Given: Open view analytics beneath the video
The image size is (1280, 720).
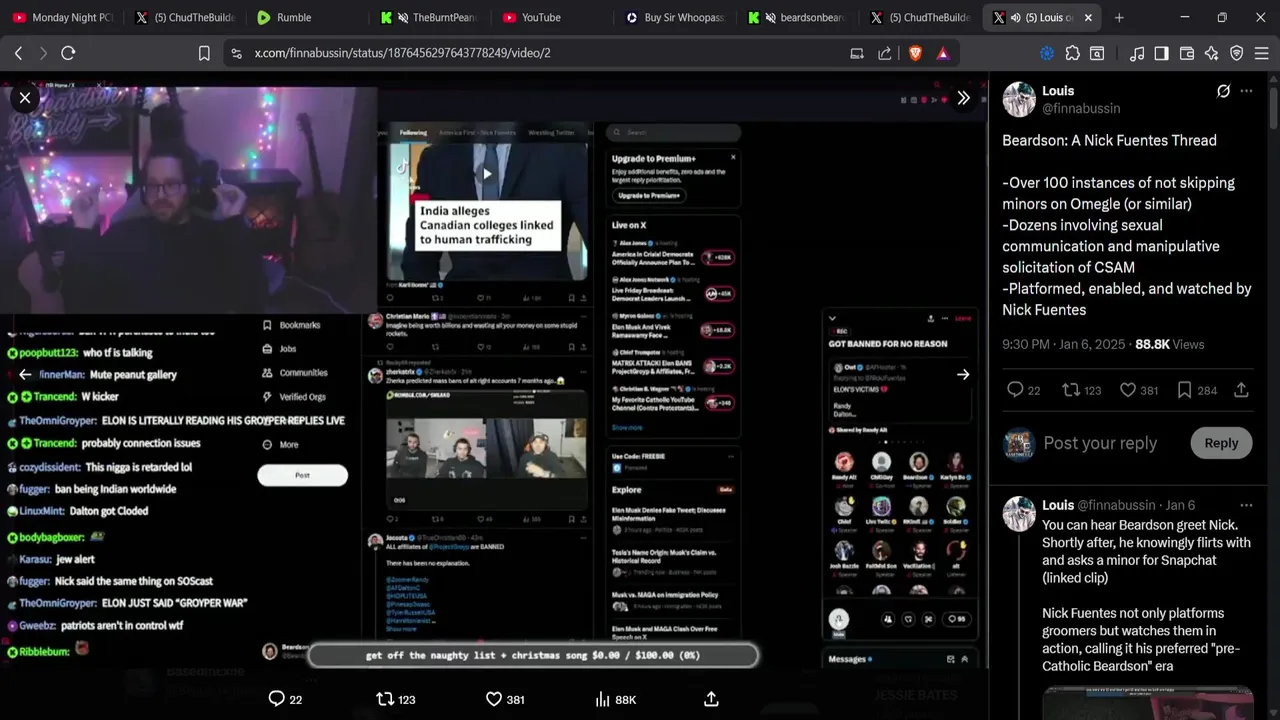Looking at the screenshot, I should point(602,699).
